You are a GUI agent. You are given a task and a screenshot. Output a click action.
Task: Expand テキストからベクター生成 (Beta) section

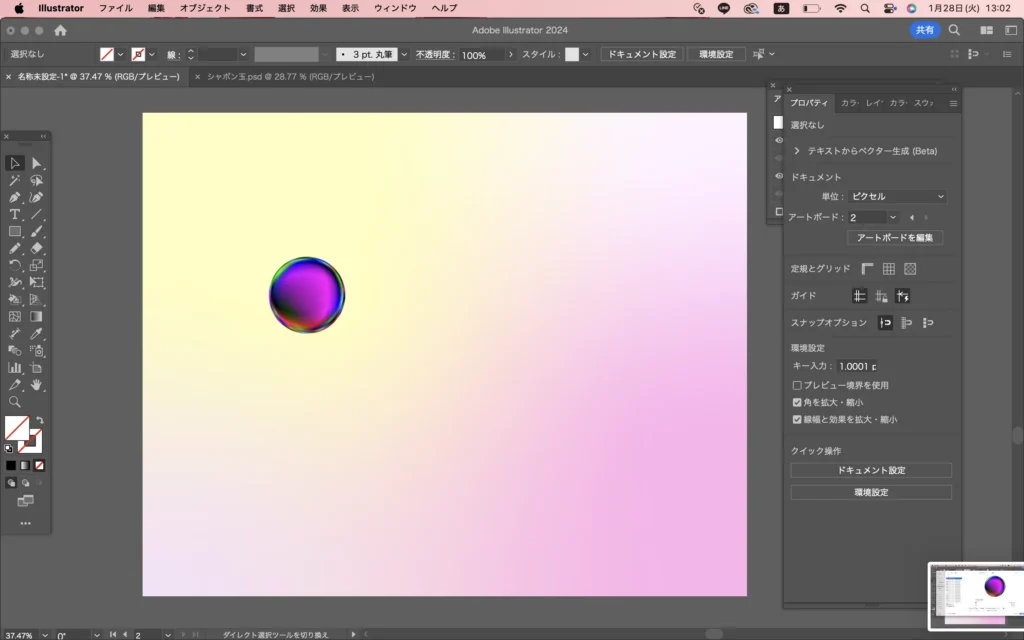point(797,151)
